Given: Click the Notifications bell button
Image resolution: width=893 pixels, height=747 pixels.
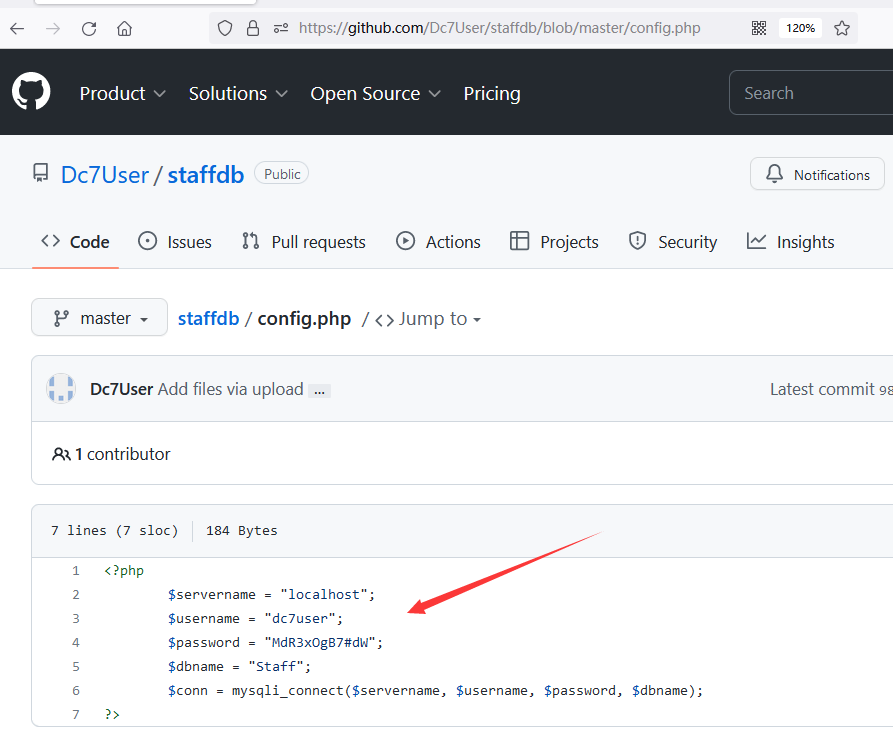Looking at the screenshot, I should [817, 174].
